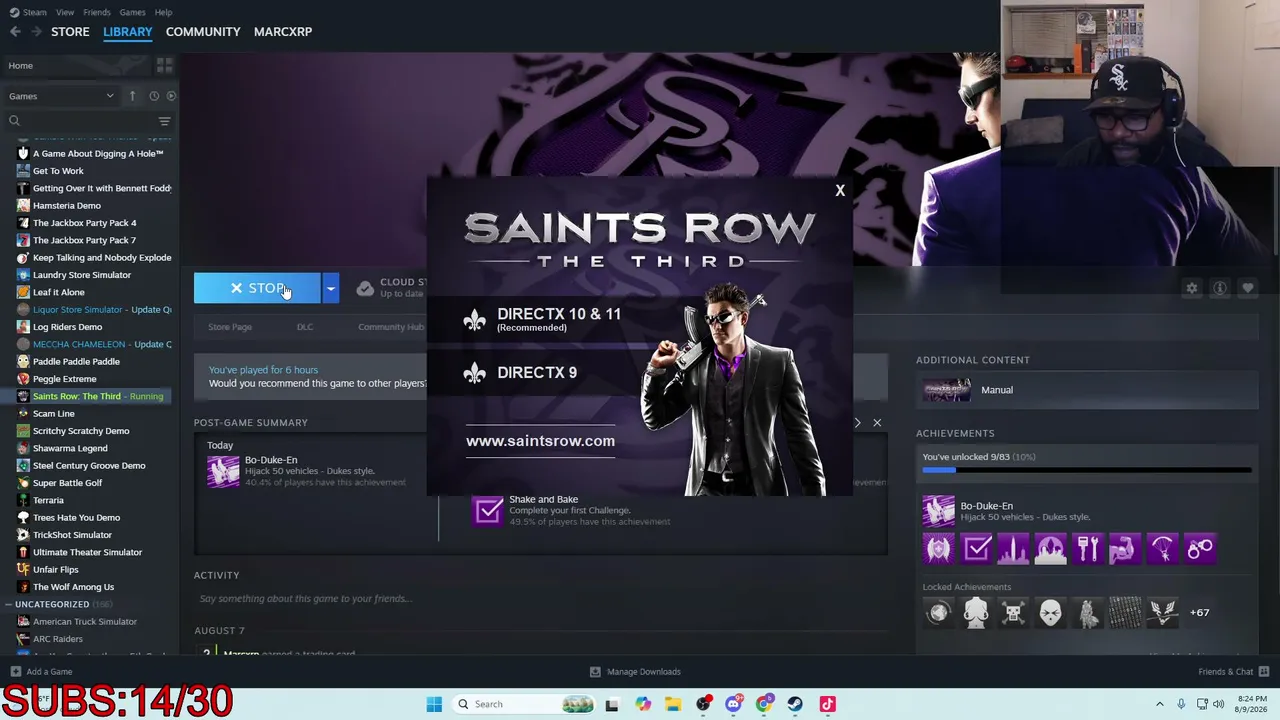Select the handcuffs achievement icon
Viewport: 1280px width, 720px height.
(x=1200, y=548)
